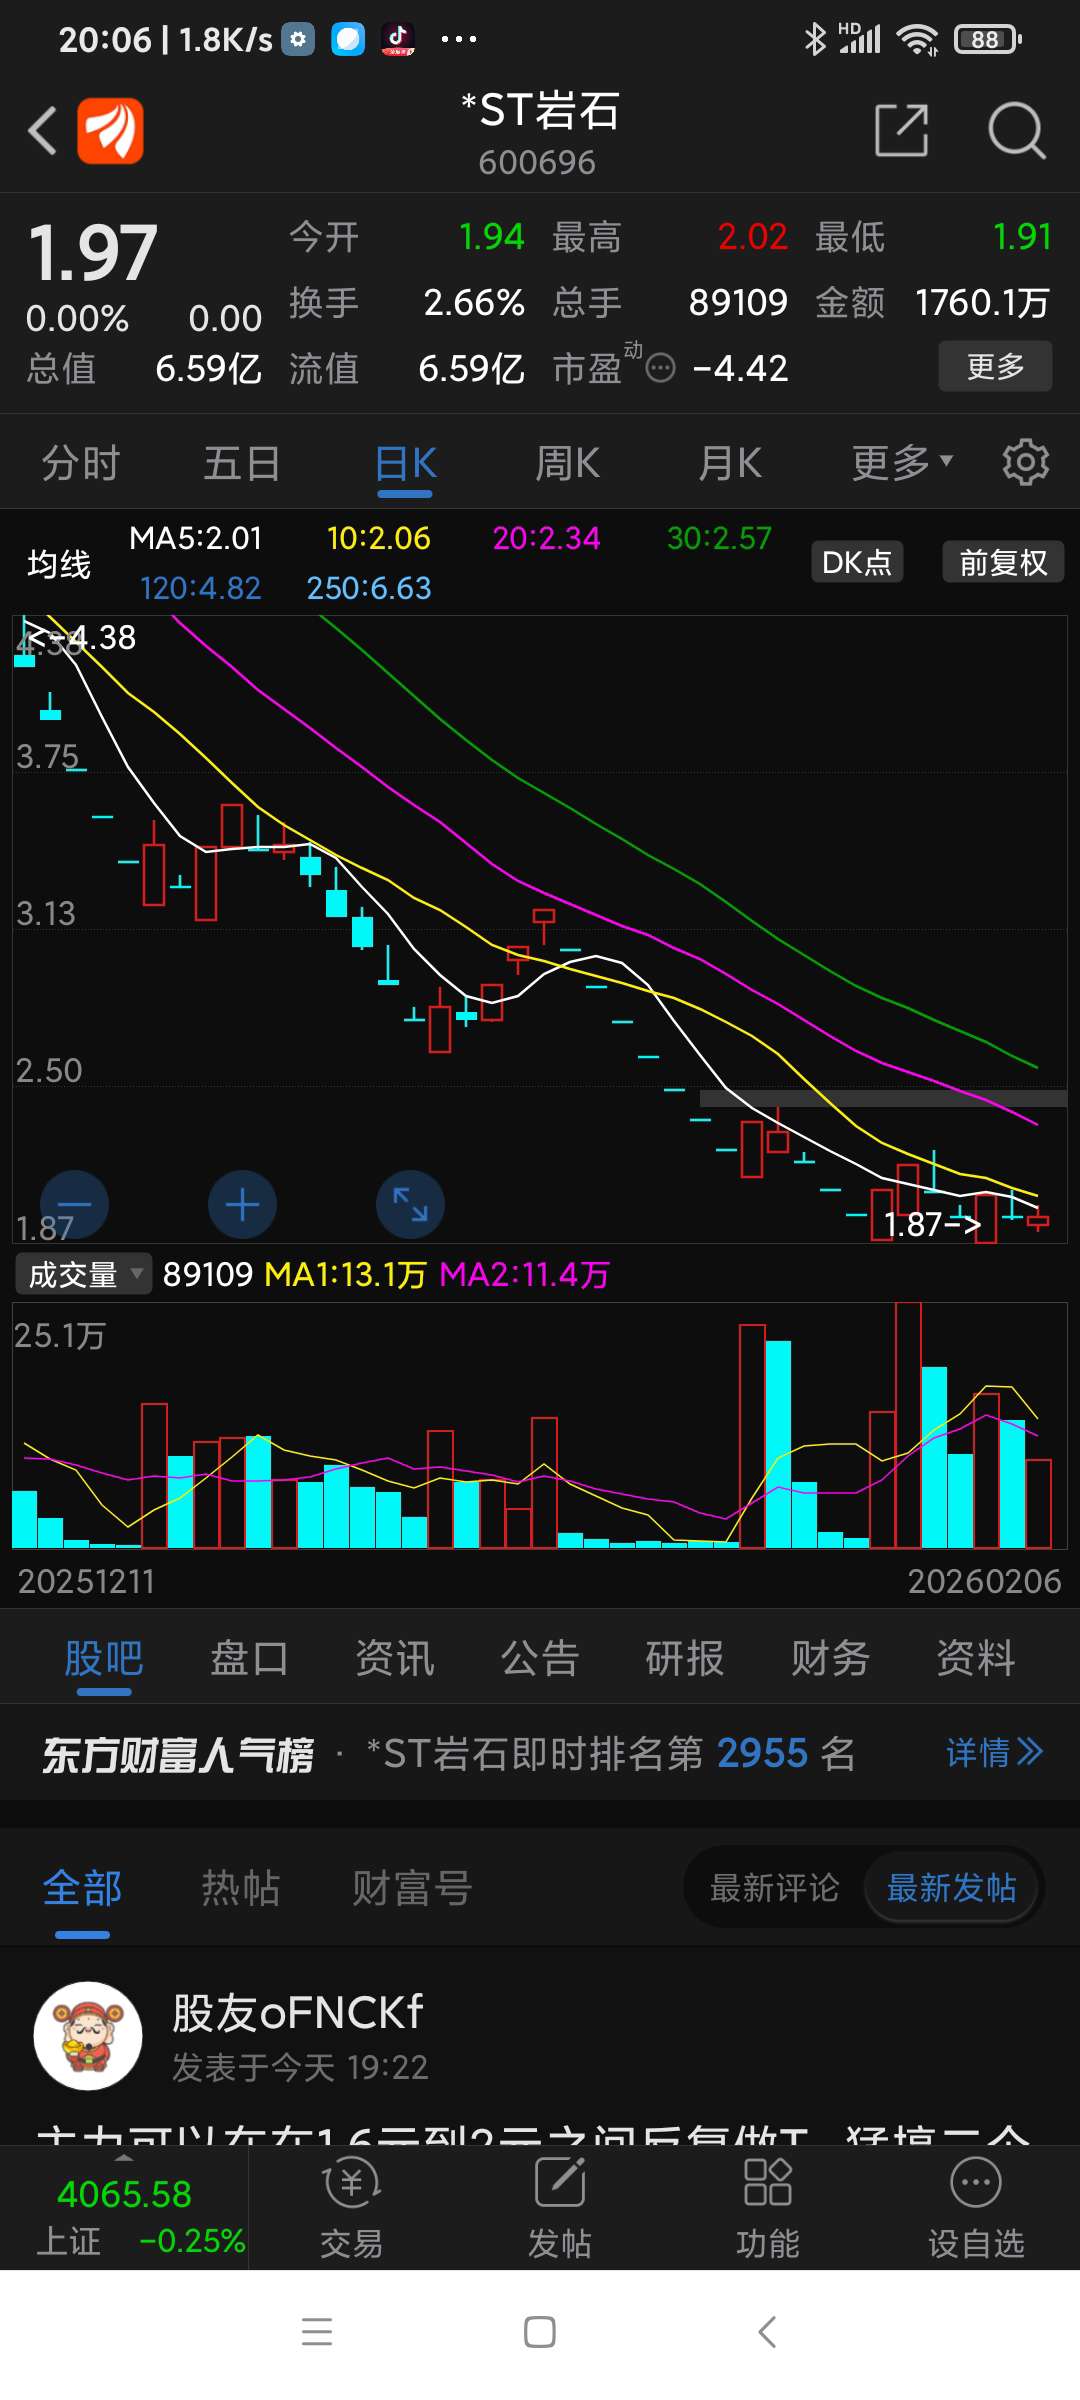Expand more quote data with 更多 button

tap(995, 366)
